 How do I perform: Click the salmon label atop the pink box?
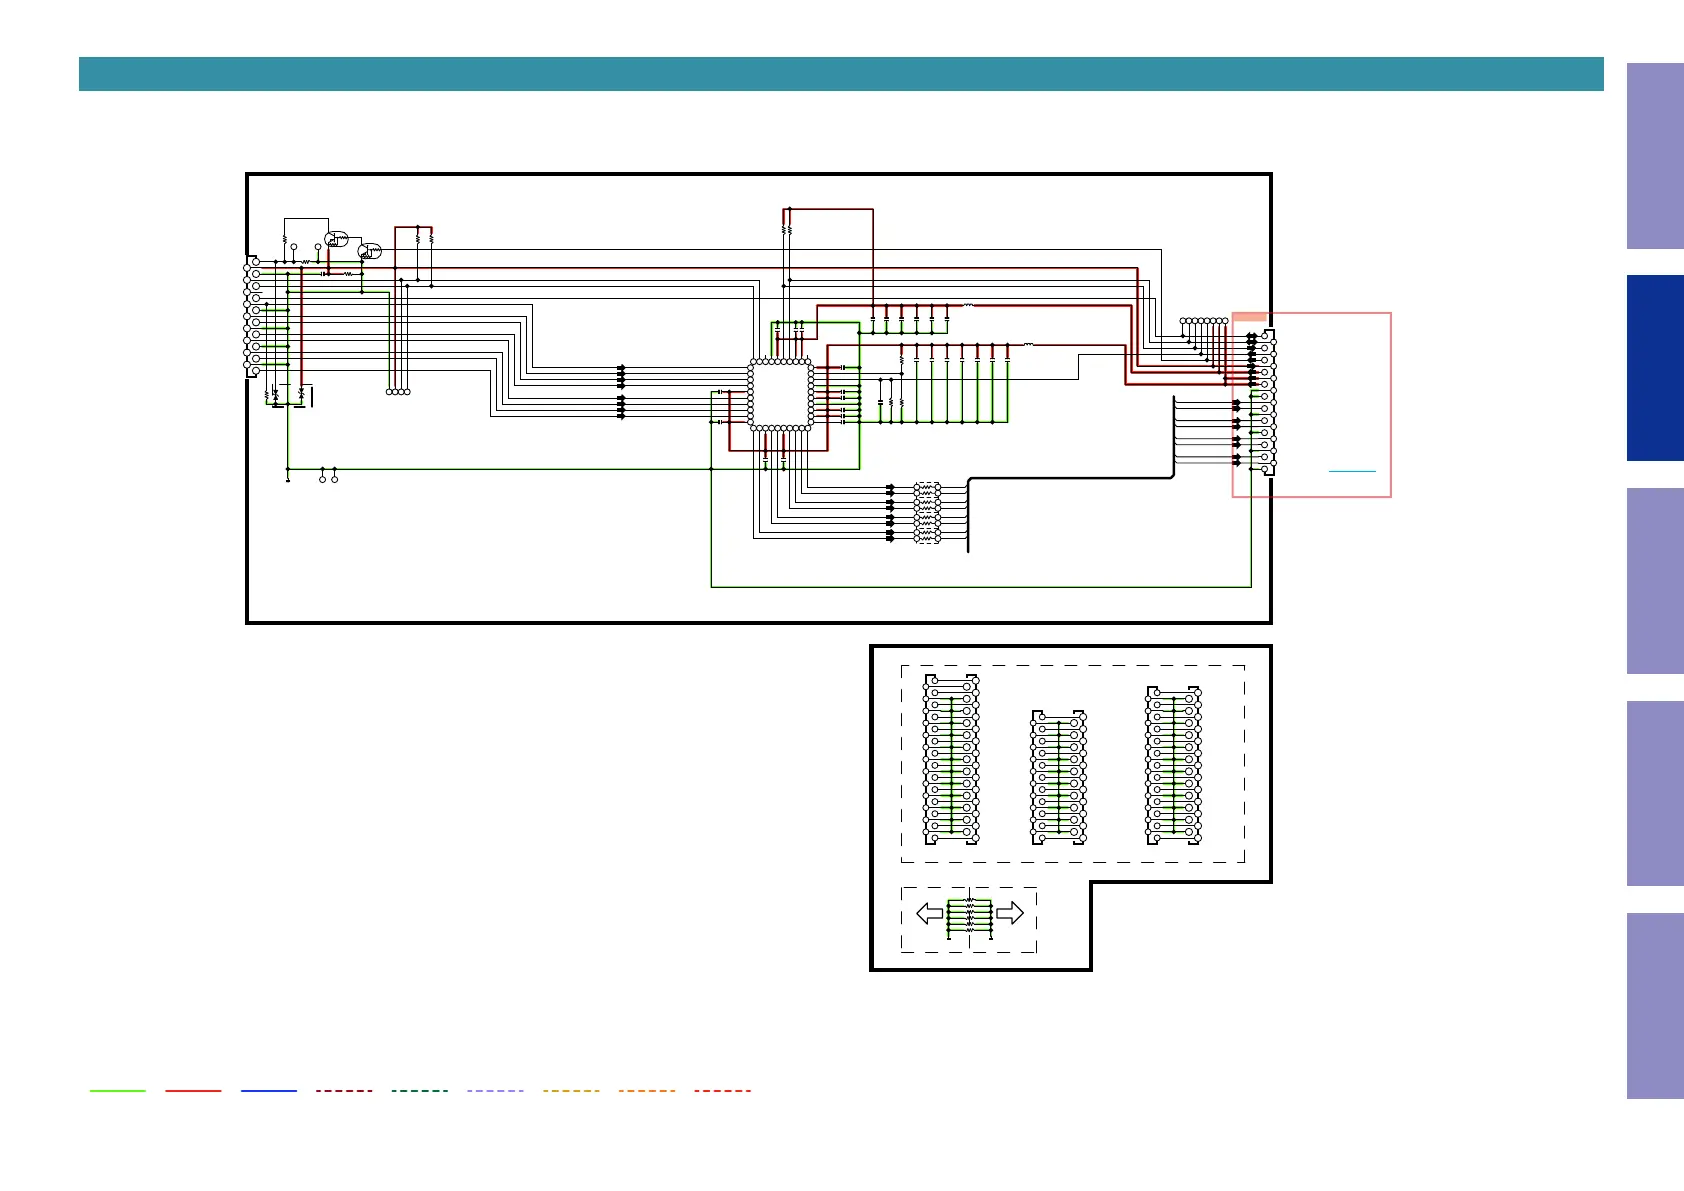tap(1250, 317)
